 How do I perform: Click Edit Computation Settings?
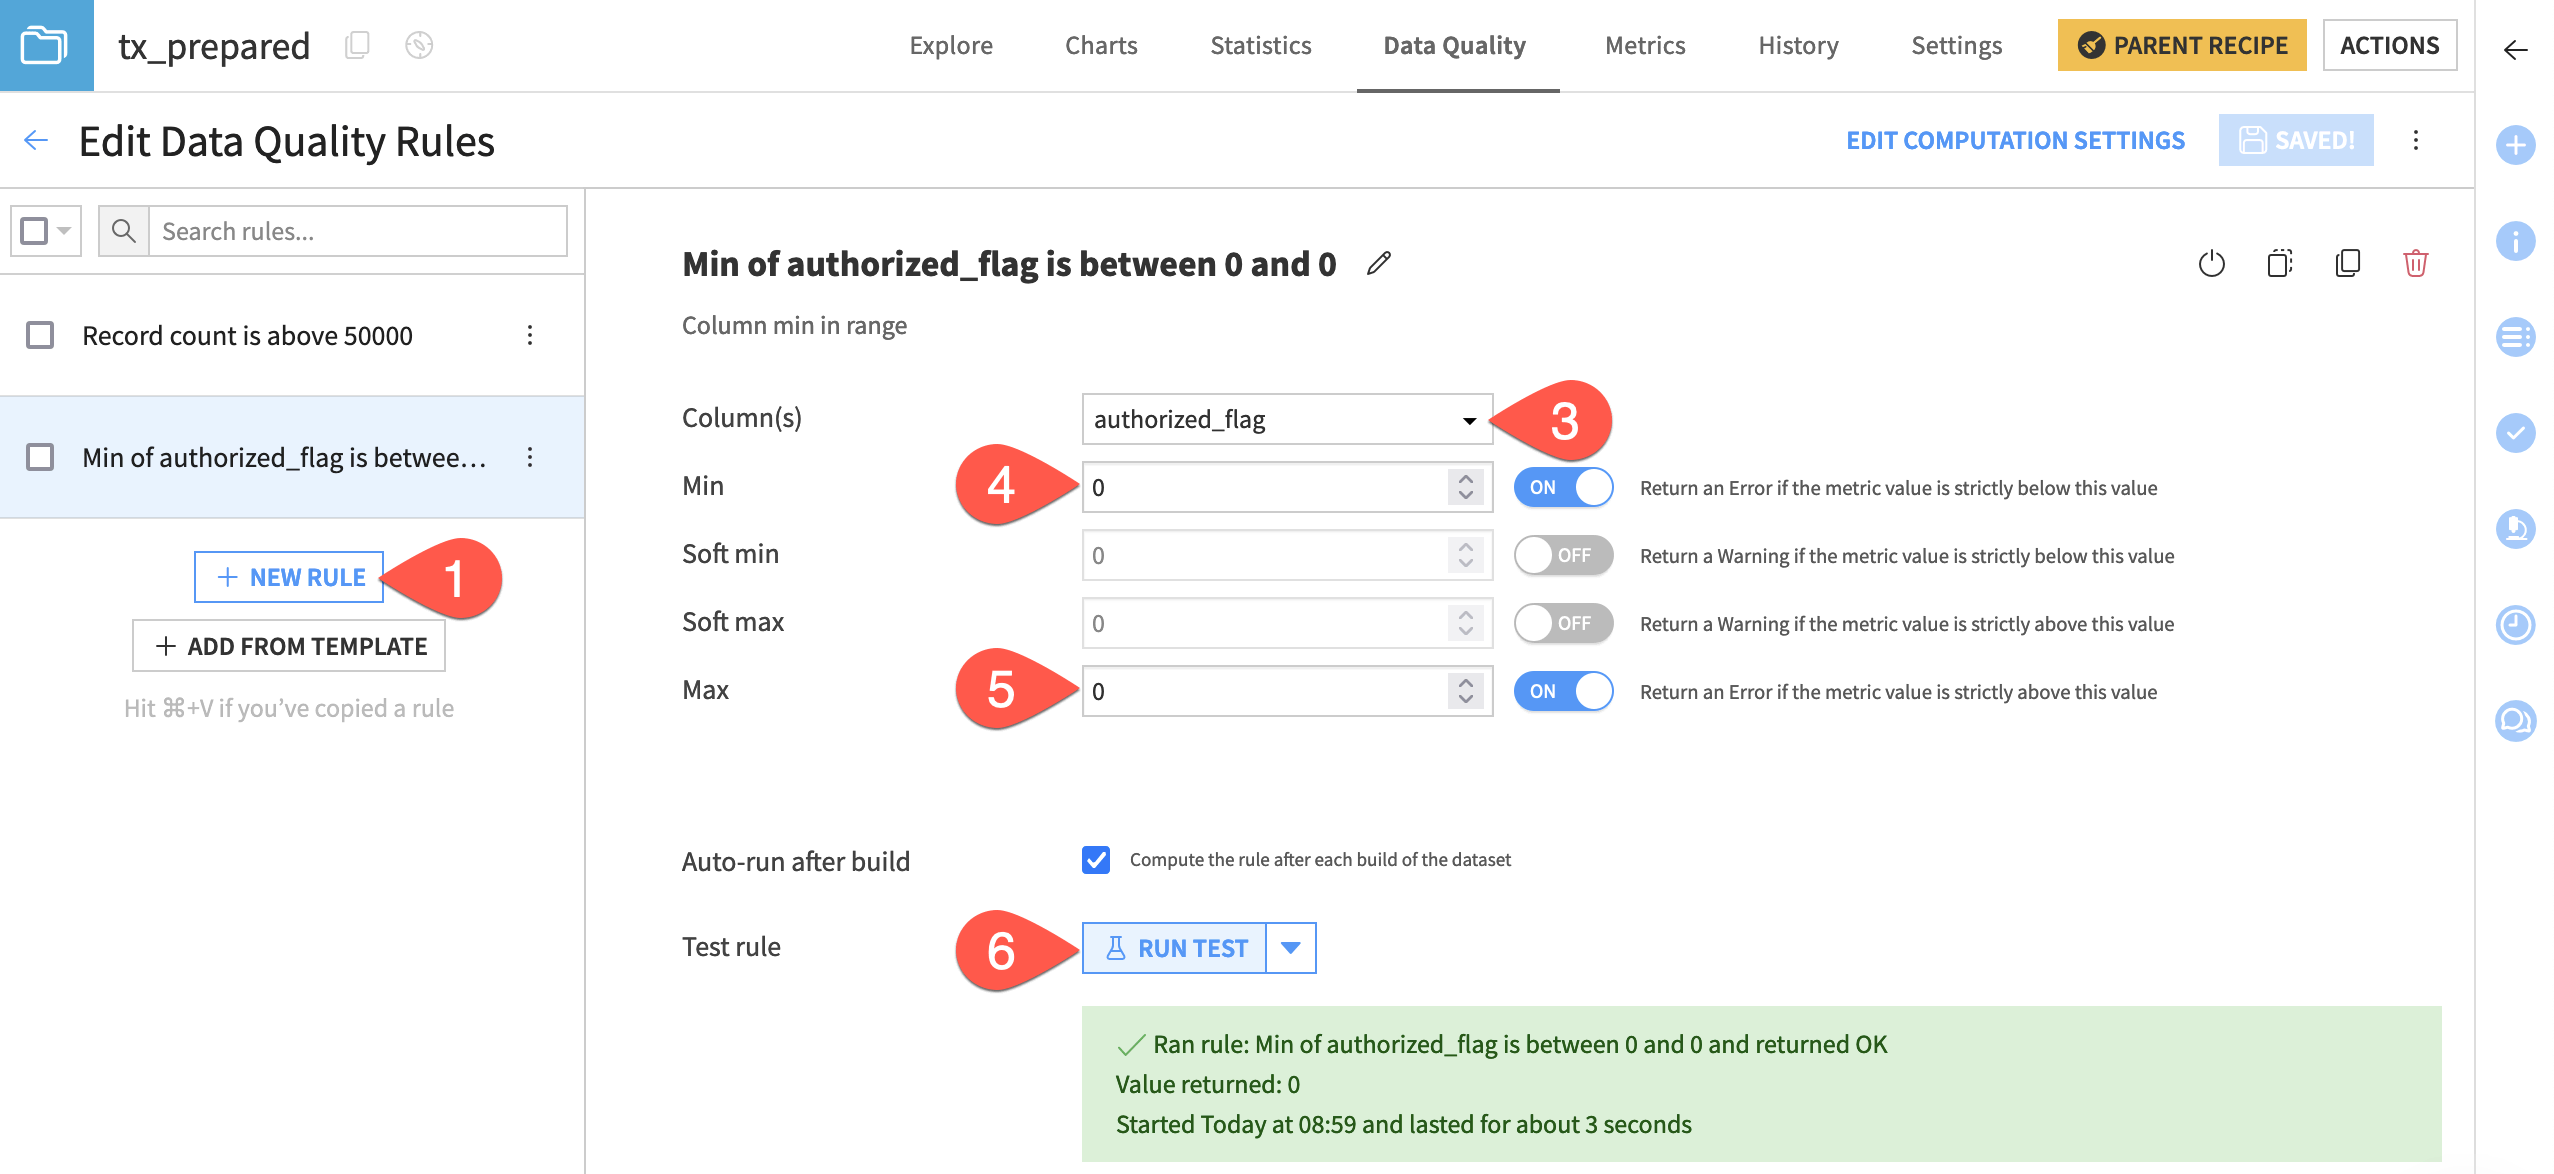(x=2015, y=140)
